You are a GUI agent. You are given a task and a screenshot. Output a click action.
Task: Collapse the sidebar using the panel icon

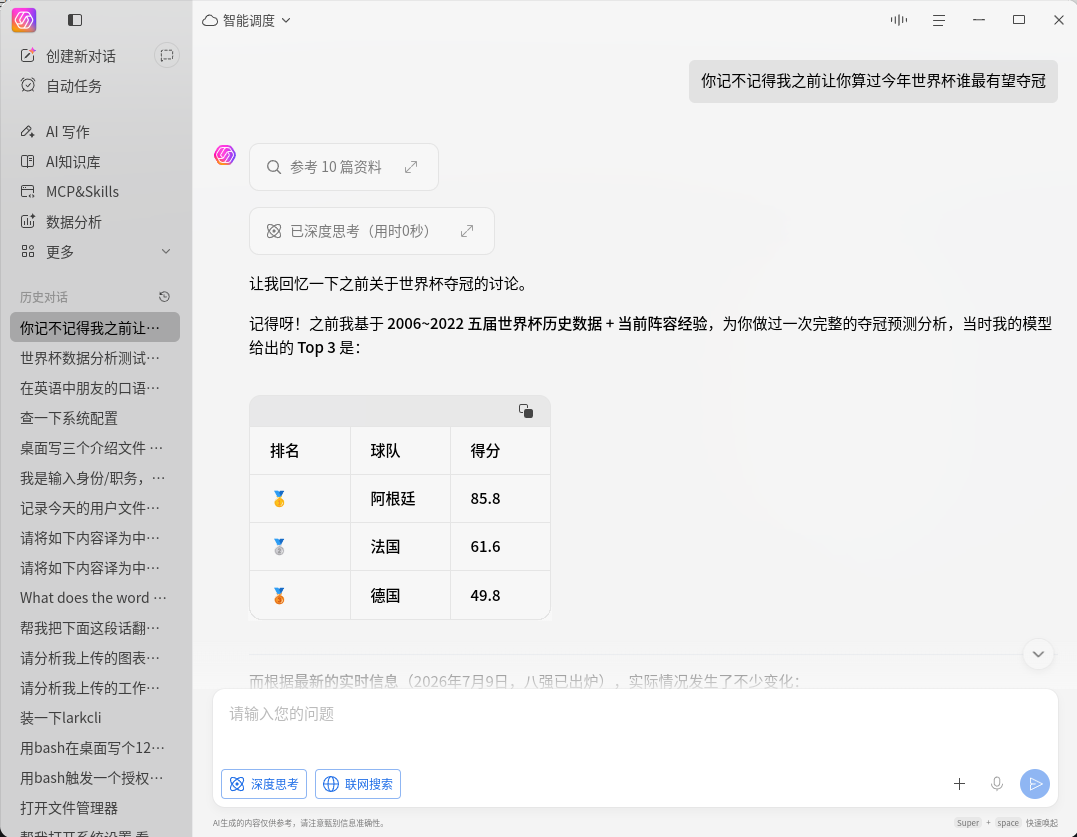click(x=75, y=20)
